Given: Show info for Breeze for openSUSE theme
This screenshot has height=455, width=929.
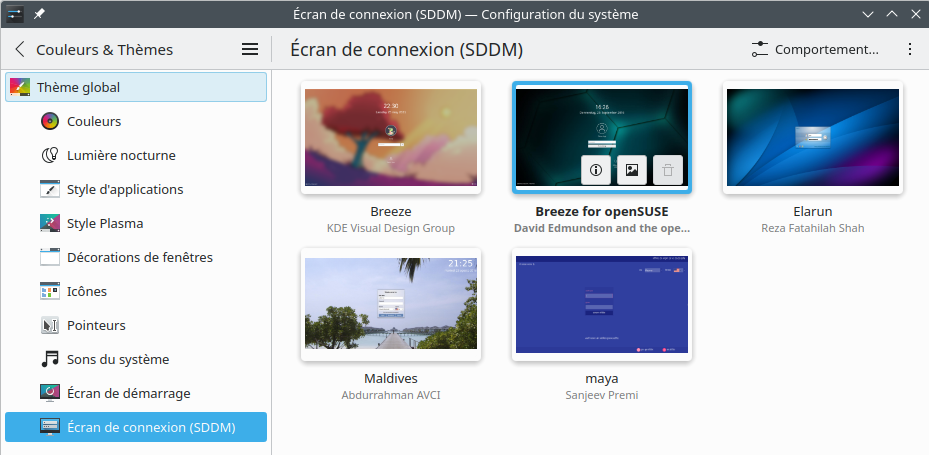Looking at the screenshot, I should [596, 170].
